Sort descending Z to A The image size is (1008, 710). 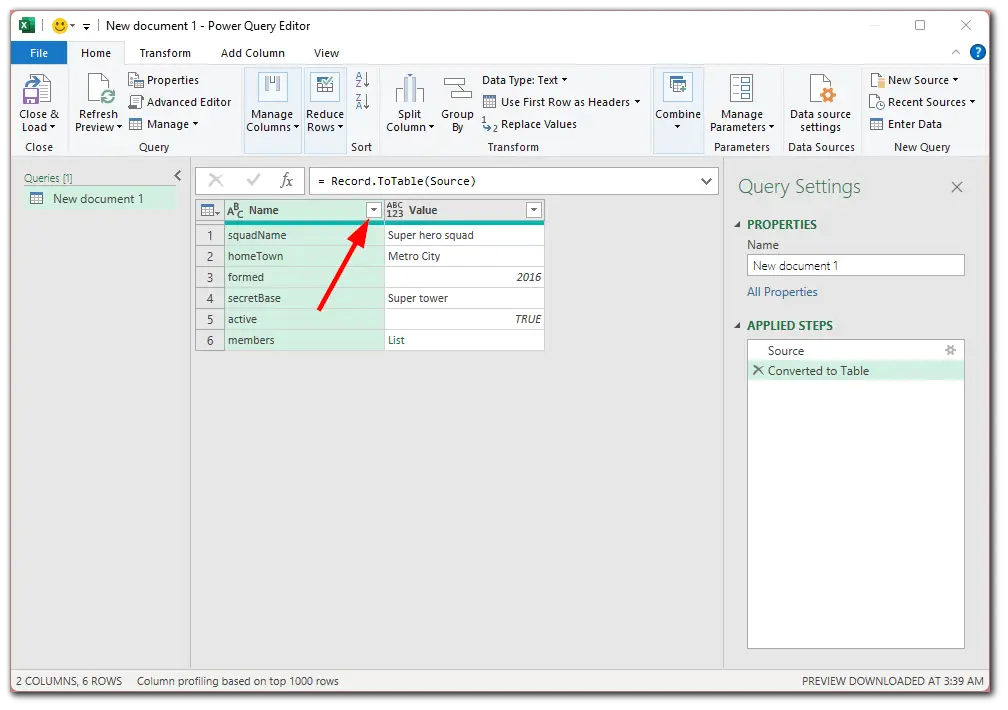pyautogui.click(x=362, y=101)
